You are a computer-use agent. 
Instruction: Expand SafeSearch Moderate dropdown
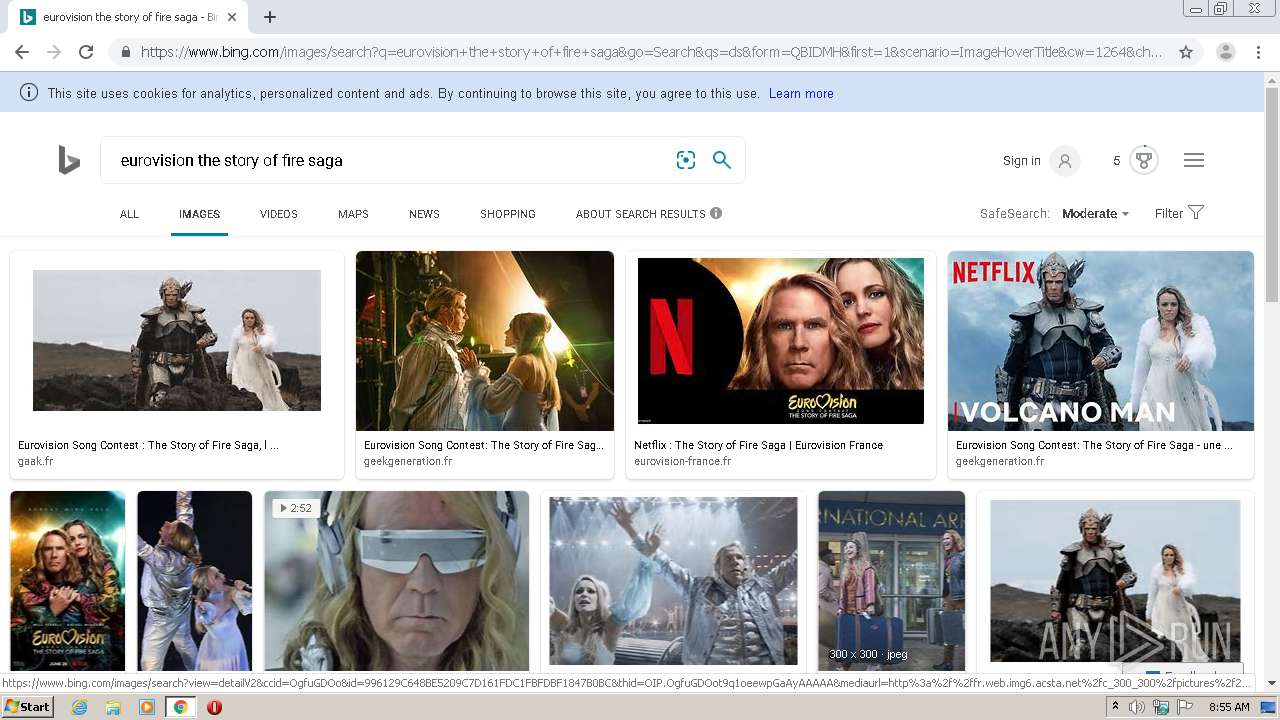click(x=1095, y=213)
